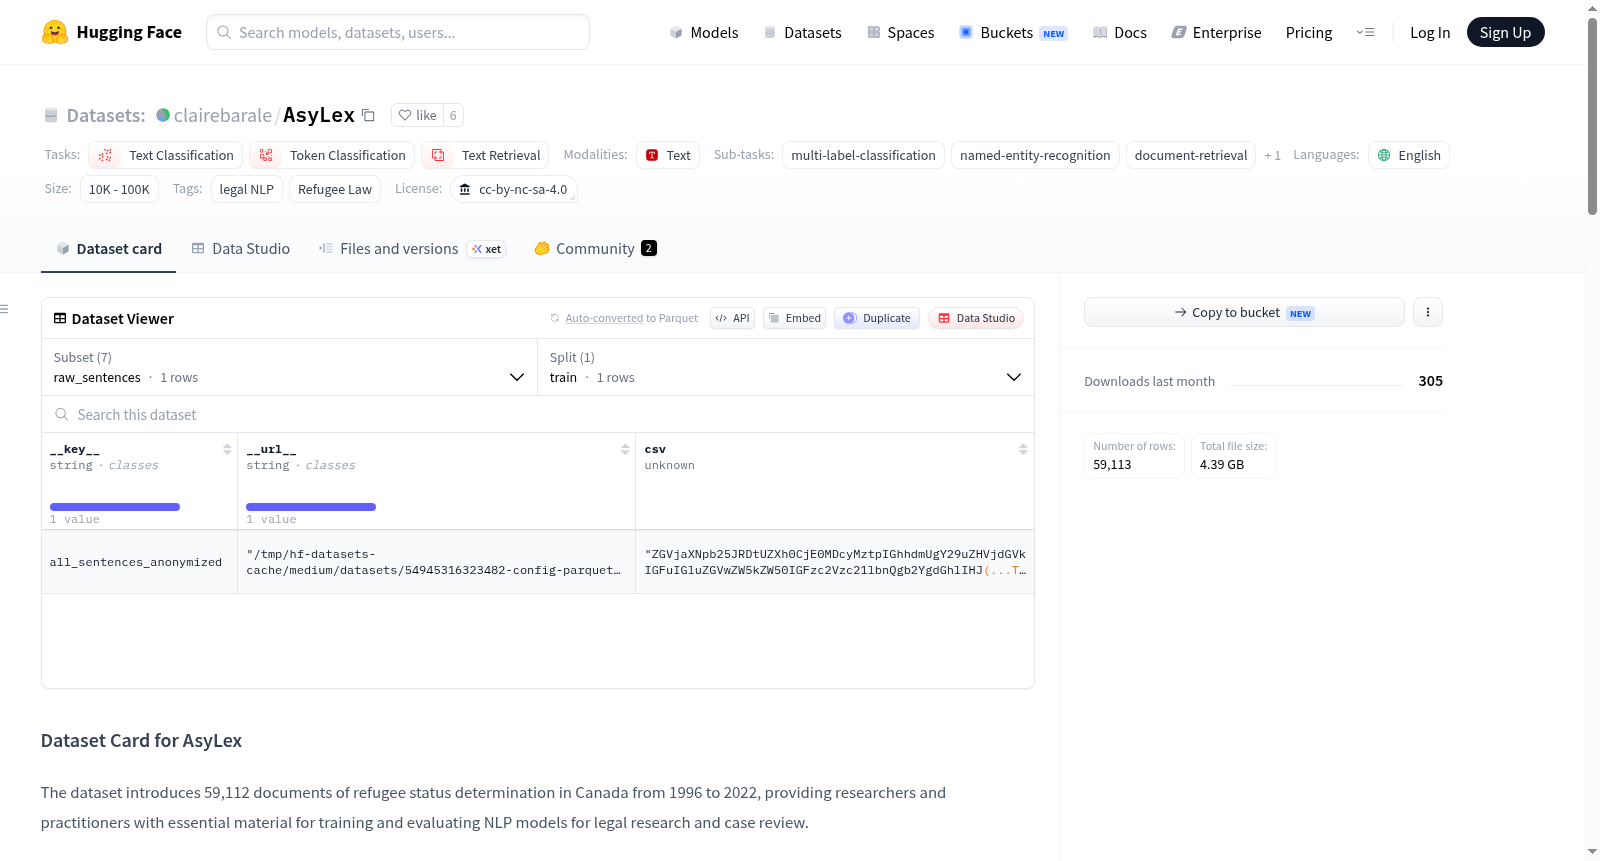Click the heart like button
This screenshot has height=861, width=1600.
pyautogui.click(x=417, y=115)
